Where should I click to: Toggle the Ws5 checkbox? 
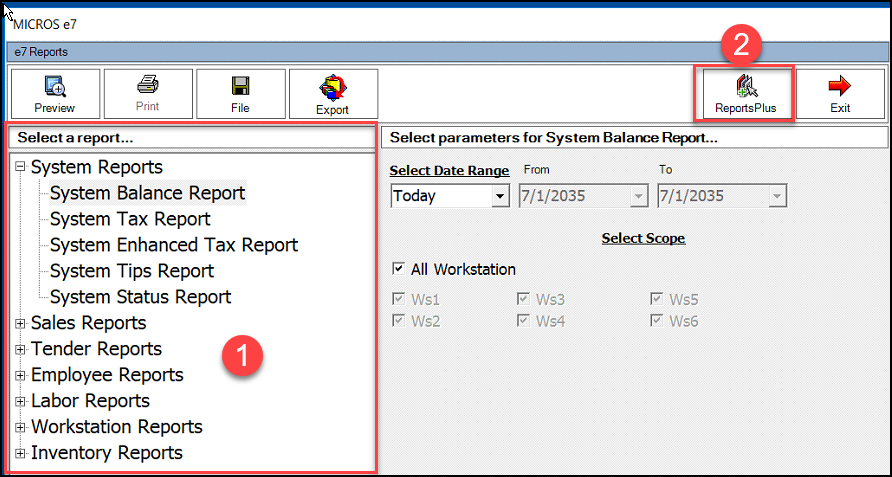coord(656,299)
